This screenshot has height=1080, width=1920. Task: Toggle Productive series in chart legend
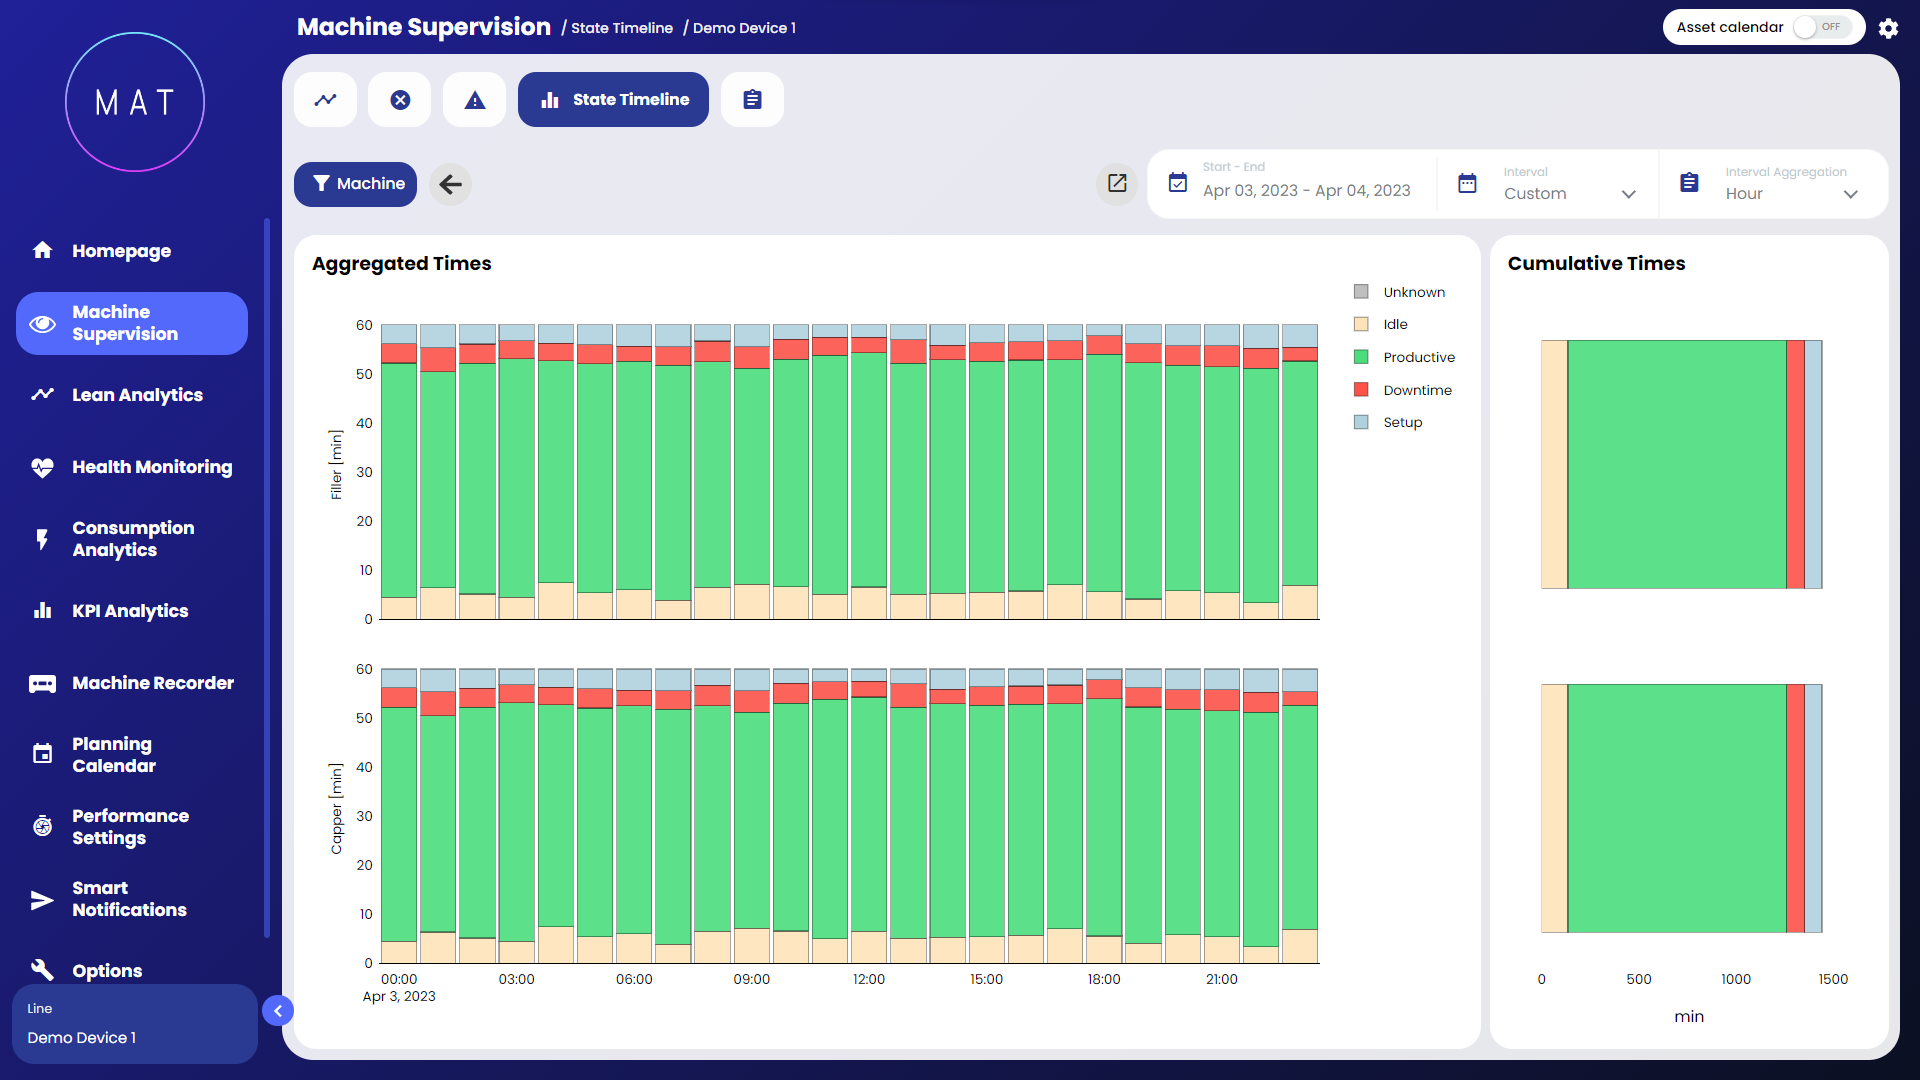(1418, 357)
